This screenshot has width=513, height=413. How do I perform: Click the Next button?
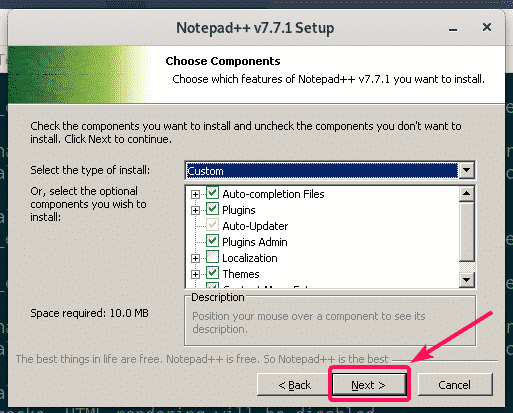coord(369,384)
